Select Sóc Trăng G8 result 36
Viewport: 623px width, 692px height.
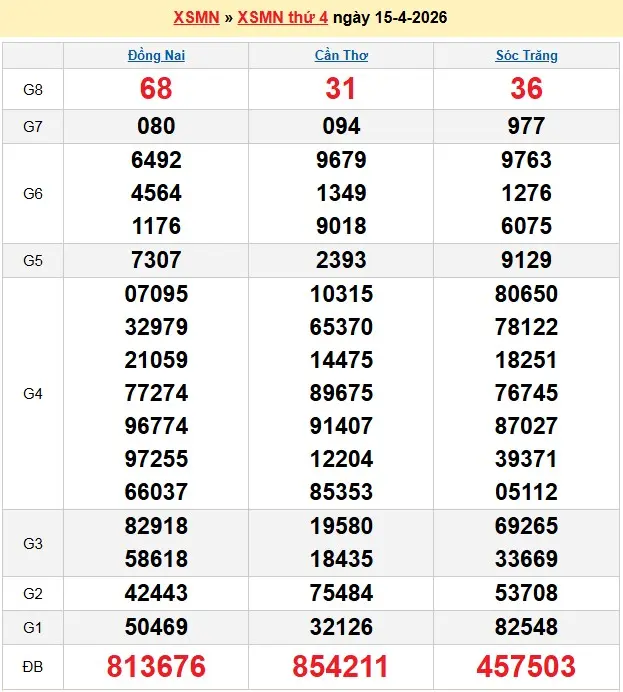pos(526,89)
